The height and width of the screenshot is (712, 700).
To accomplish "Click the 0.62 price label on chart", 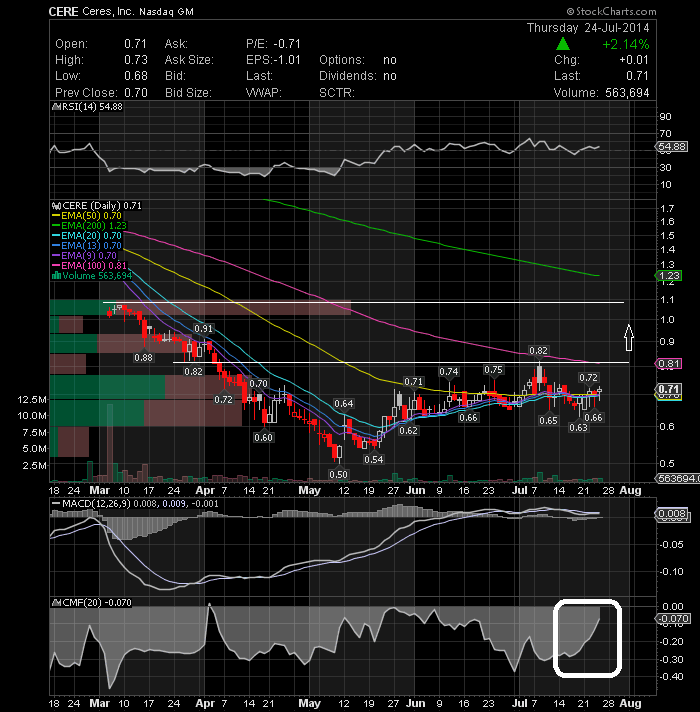I will 408,430.
